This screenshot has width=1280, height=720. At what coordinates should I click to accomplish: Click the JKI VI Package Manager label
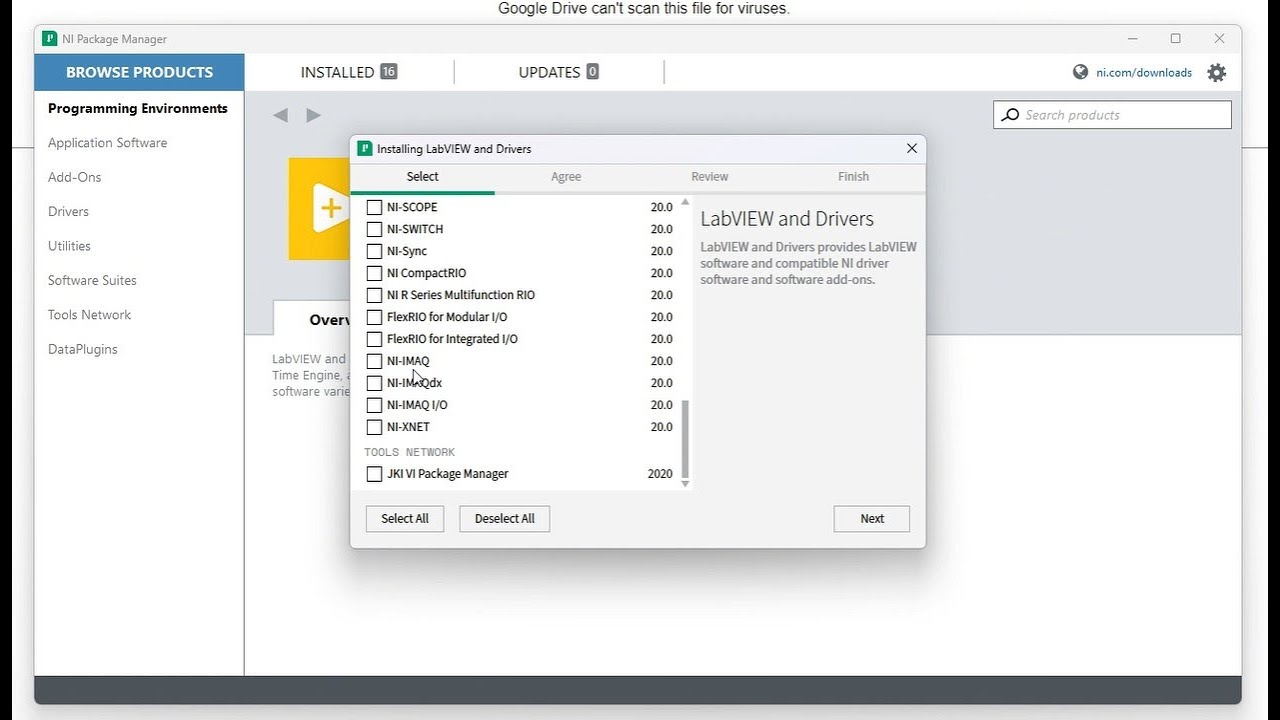pyautogui.click(x=448, y=474)
